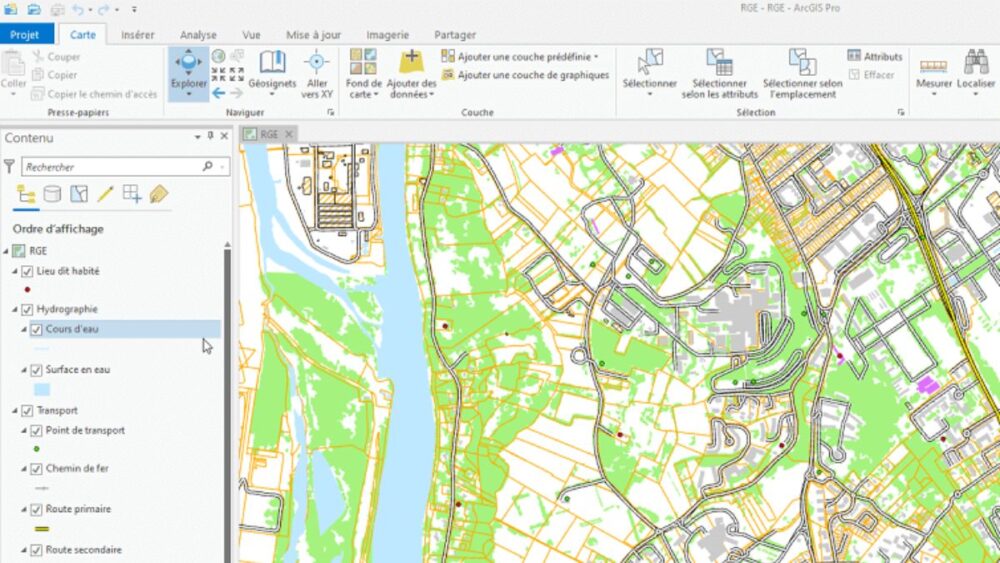This screenshot has width=1000, height=563.
Task: Uncheck the Hydrographie group layer
Action: (27, 310)
